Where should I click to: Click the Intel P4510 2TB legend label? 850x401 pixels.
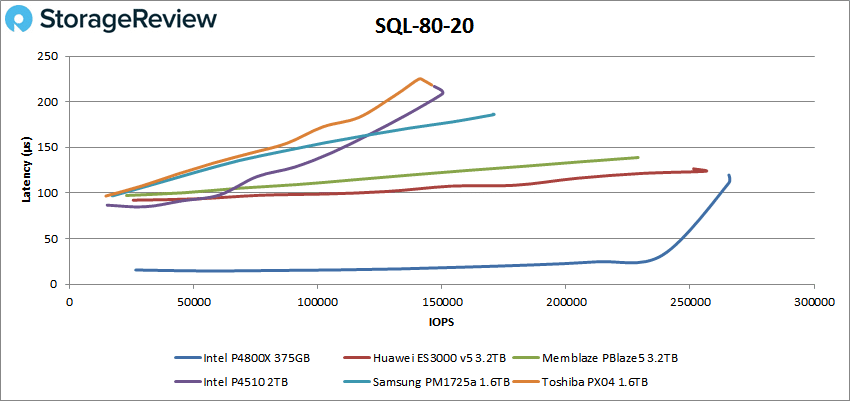pos(245,382)
